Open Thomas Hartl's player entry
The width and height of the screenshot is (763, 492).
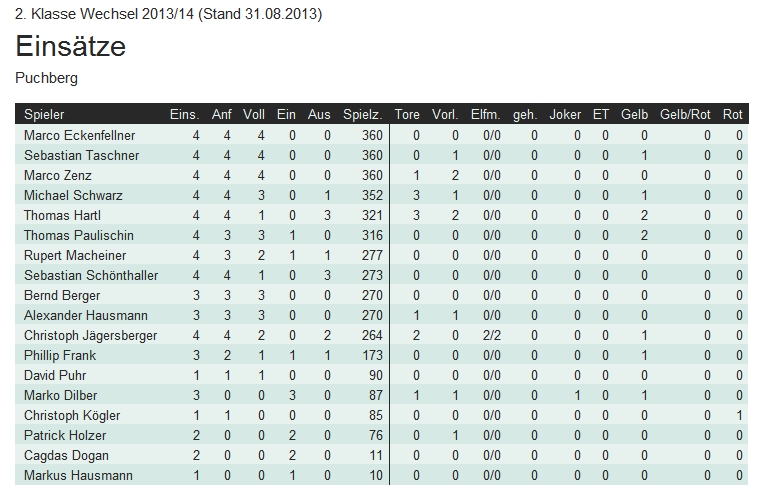click(62, 215)
